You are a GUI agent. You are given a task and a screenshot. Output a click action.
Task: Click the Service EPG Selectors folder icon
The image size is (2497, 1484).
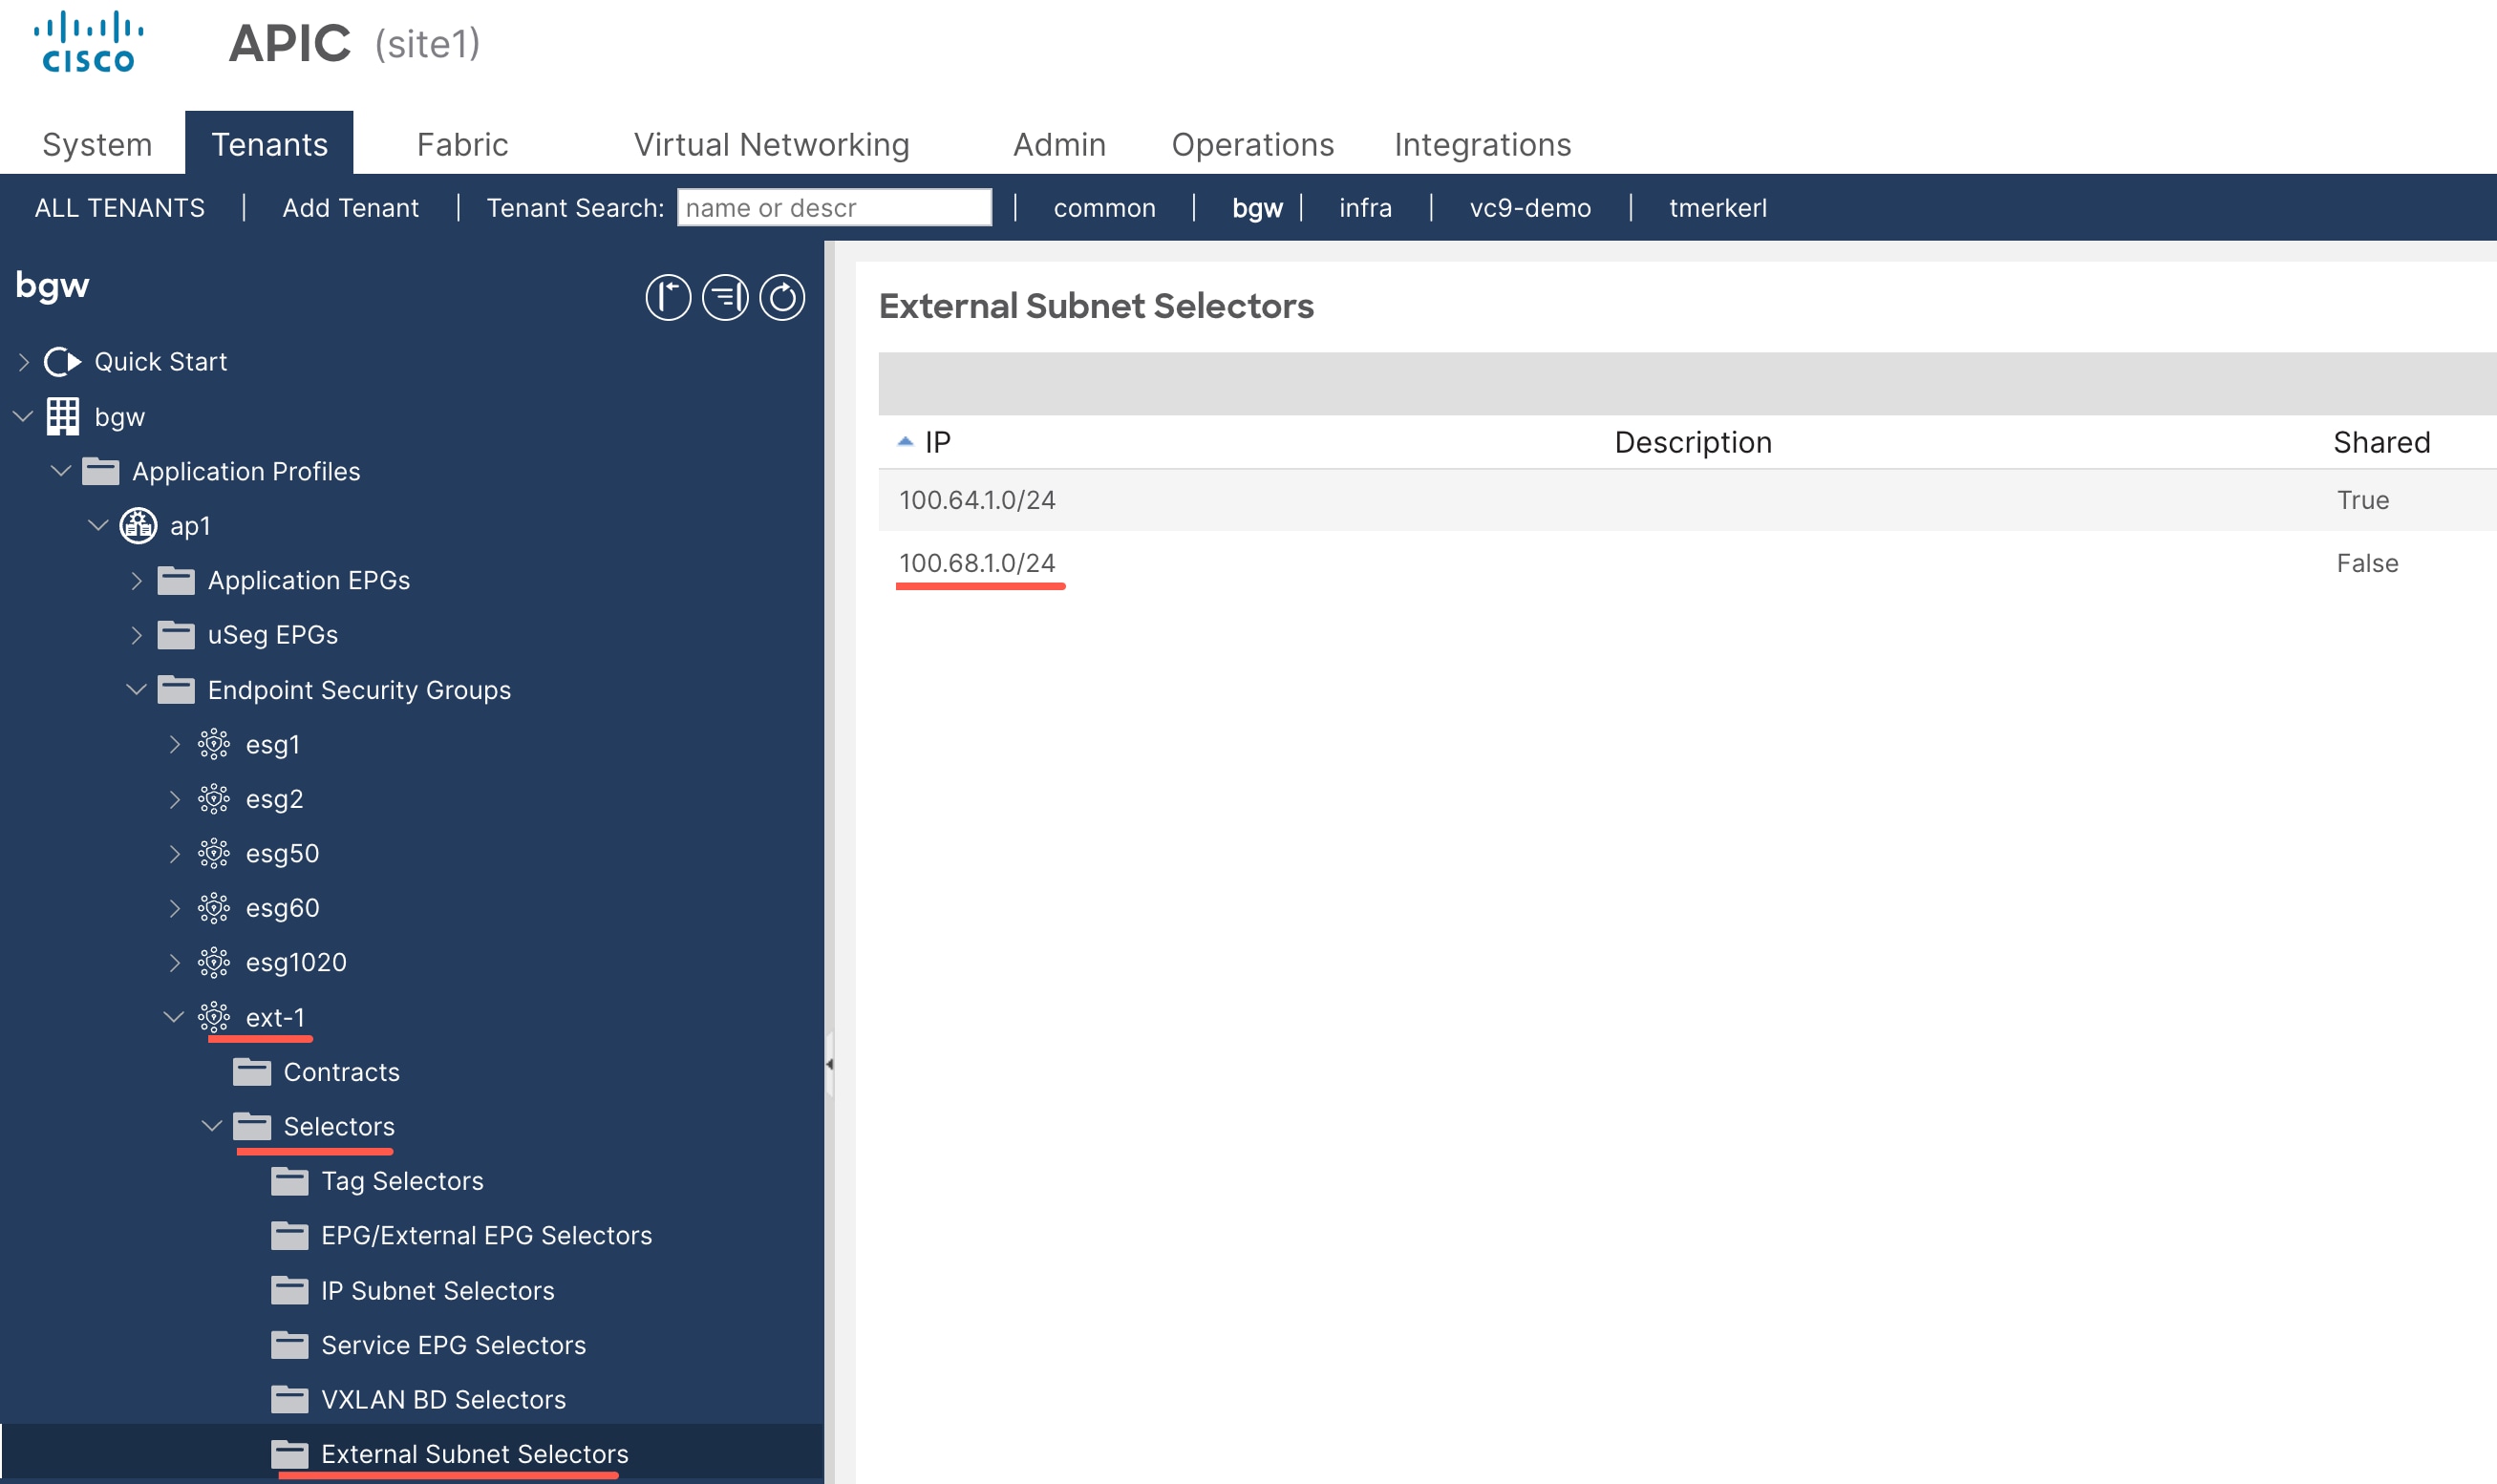click(x=290, y=1345)
